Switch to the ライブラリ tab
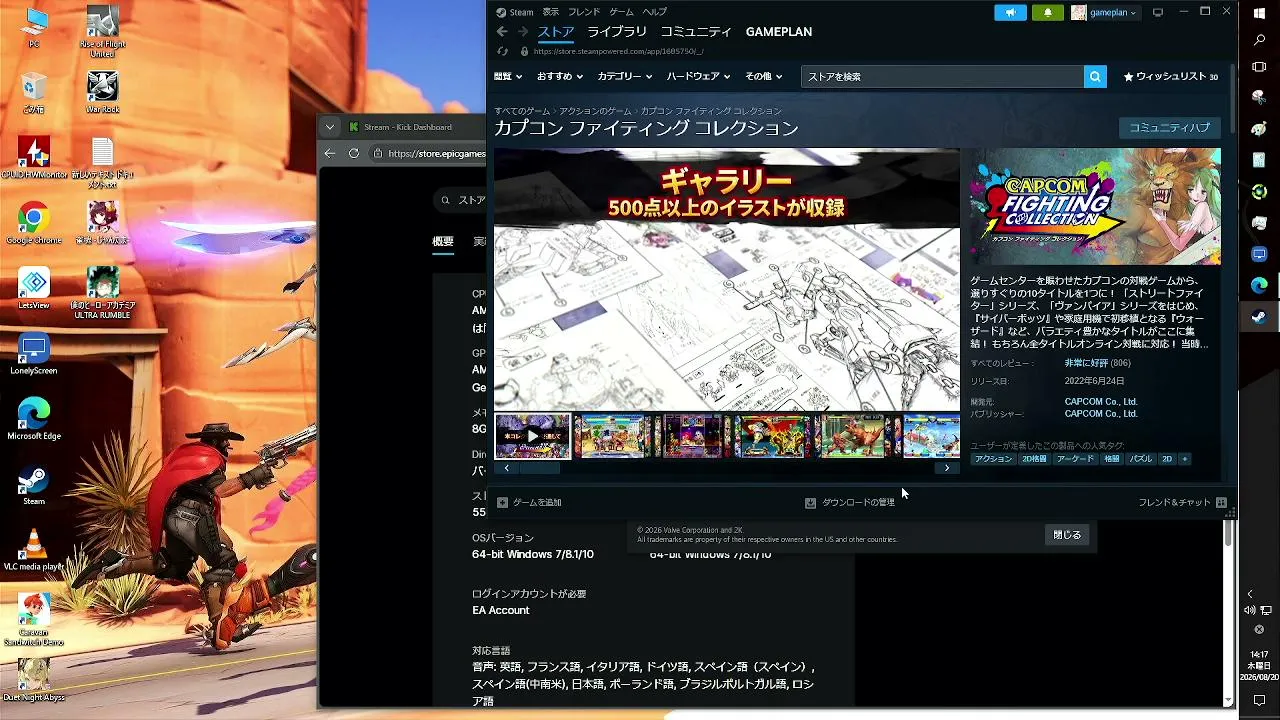Image resolution: width=1280 pixels, height=720 pixels. (617, 32)
